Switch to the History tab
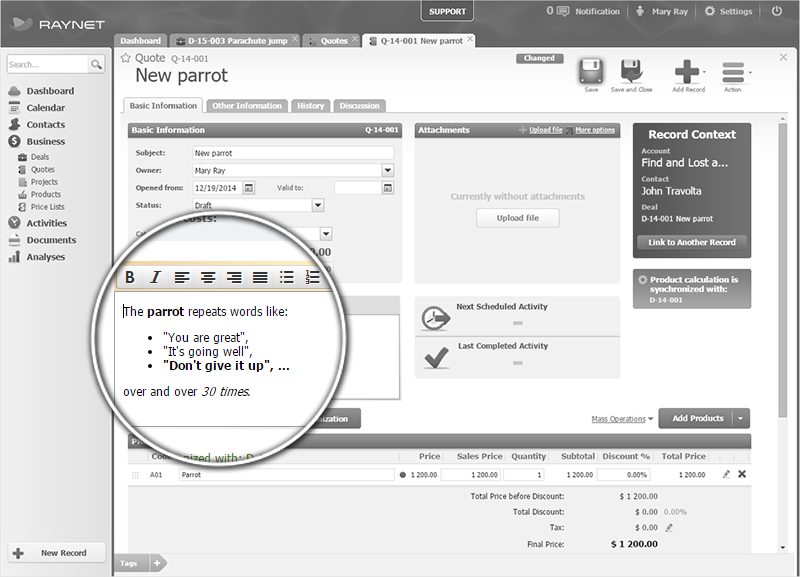Image resolution: width=800 pixels, height=577 pixels. pyautogui.click(x=311, y=106)
